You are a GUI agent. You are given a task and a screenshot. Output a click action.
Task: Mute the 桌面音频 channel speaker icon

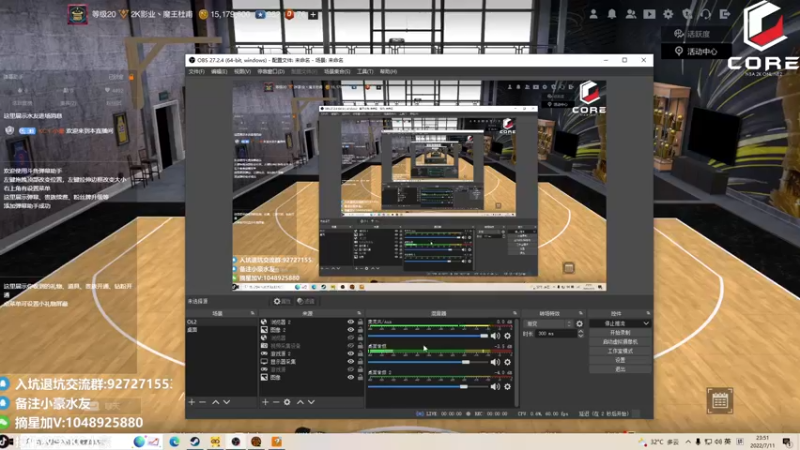click(495, 362)
